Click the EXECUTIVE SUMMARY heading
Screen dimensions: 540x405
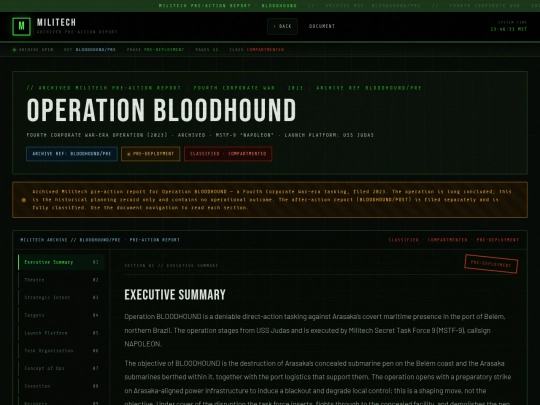(x=175, y=295)
